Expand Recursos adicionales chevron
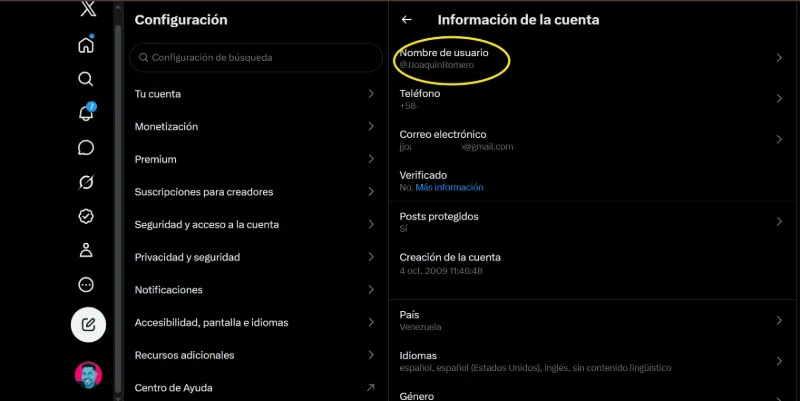The image size is (800, 401). tap(371, 355)
